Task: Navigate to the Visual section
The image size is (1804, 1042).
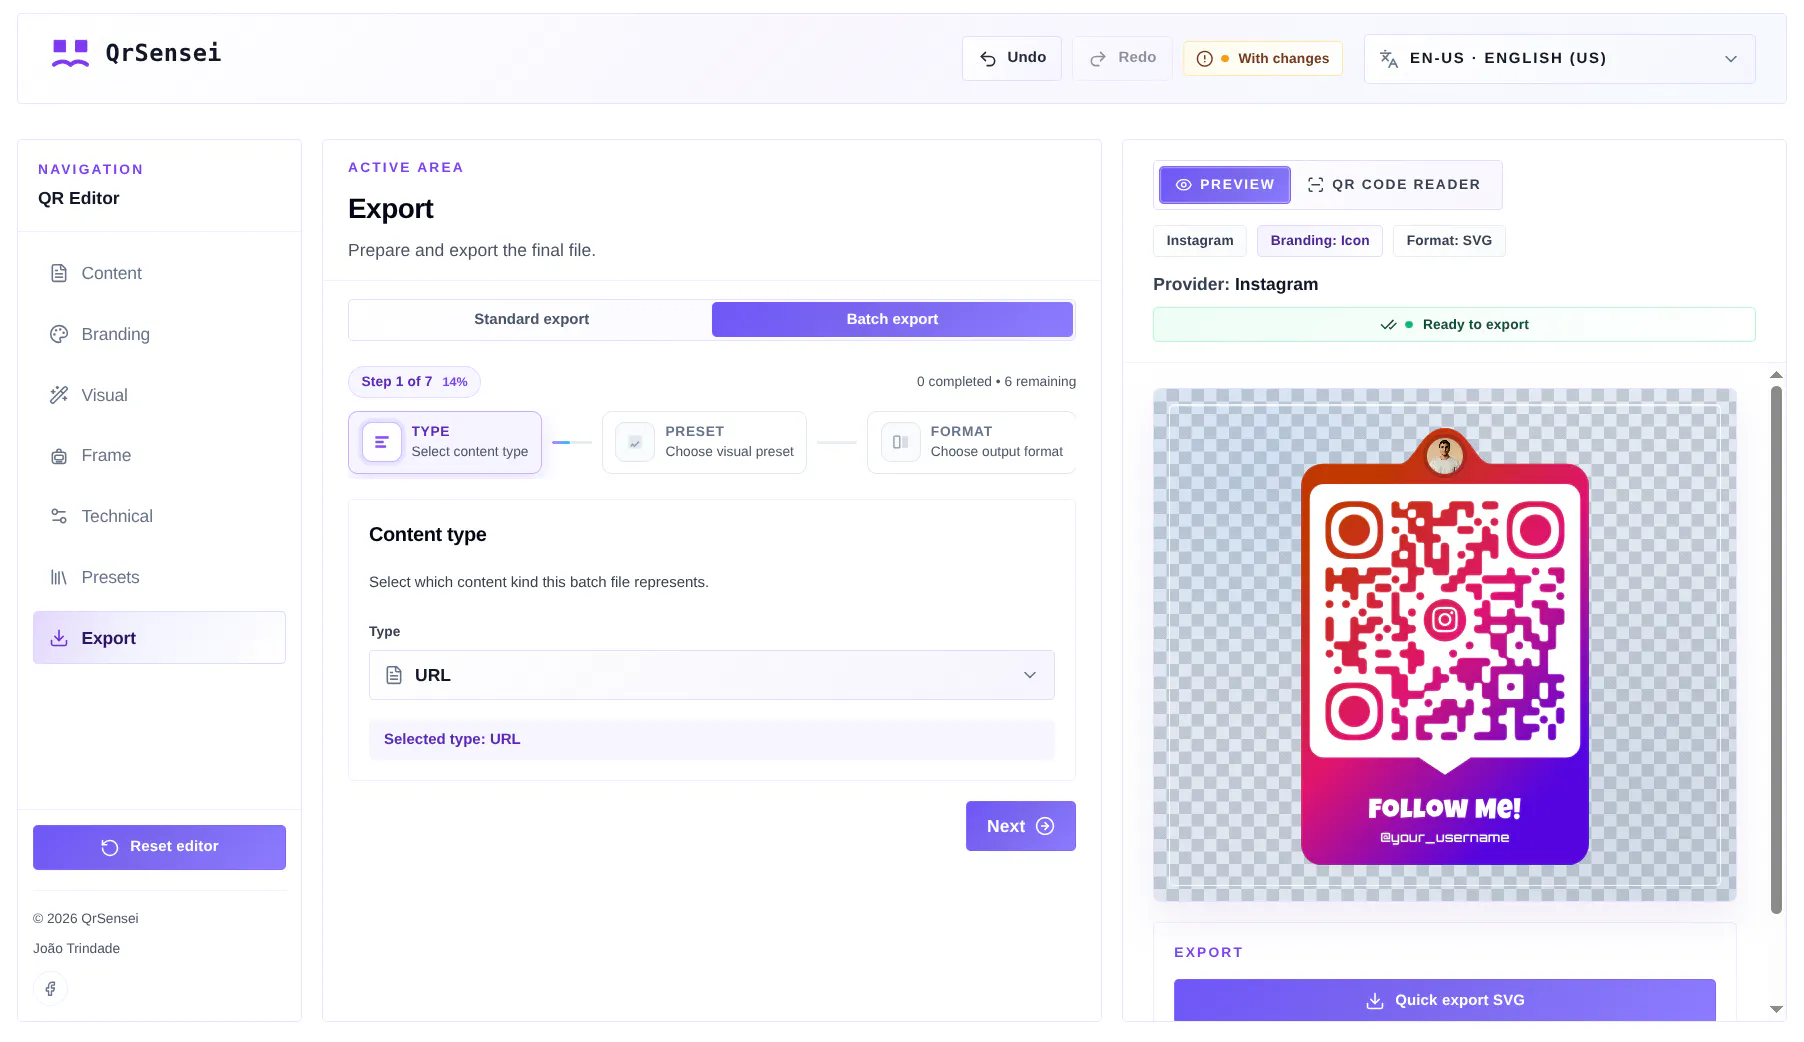Action: 159,395
